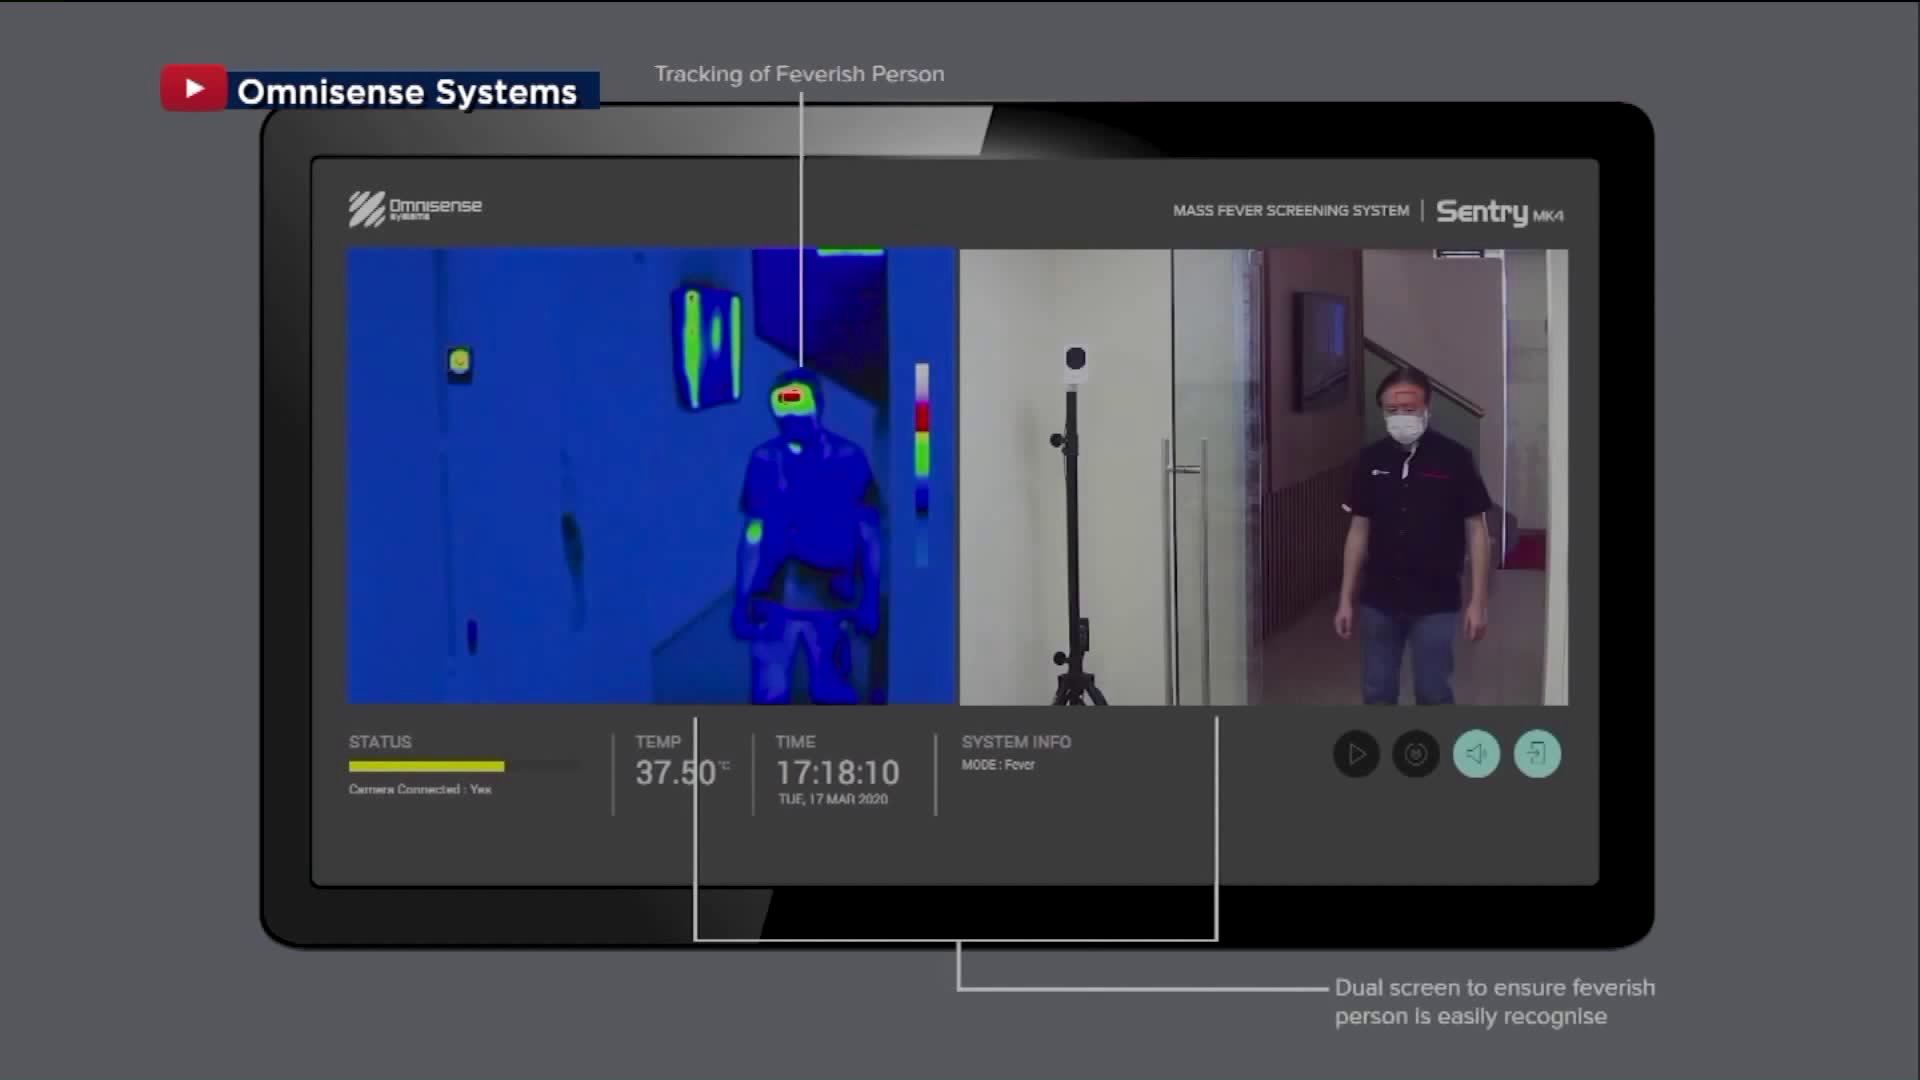Click the Sentry MK4 product logo
The width and height of the screenshot is (1920, 1080).
[1499, 212]
